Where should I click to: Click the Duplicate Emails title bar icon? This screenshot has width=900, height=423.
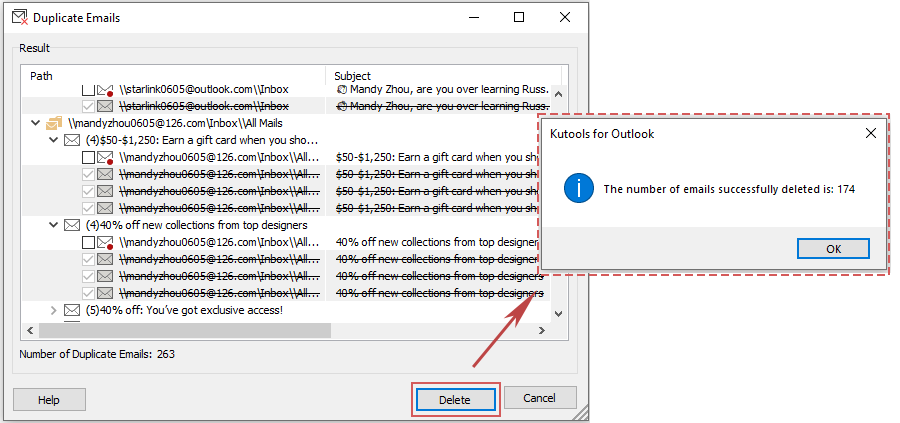pyautogui.click(x=18, y=18)
